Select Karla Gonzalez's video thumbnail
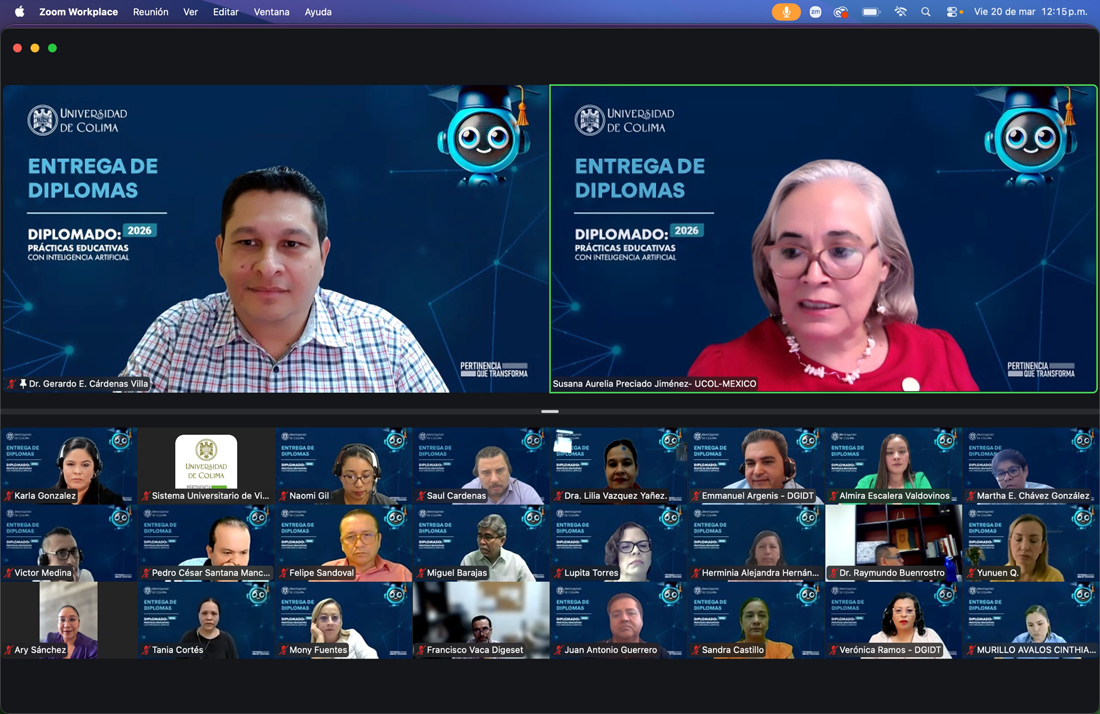Image resolution: width=1100 pixels, height=714 pixels. click(69, 466)
